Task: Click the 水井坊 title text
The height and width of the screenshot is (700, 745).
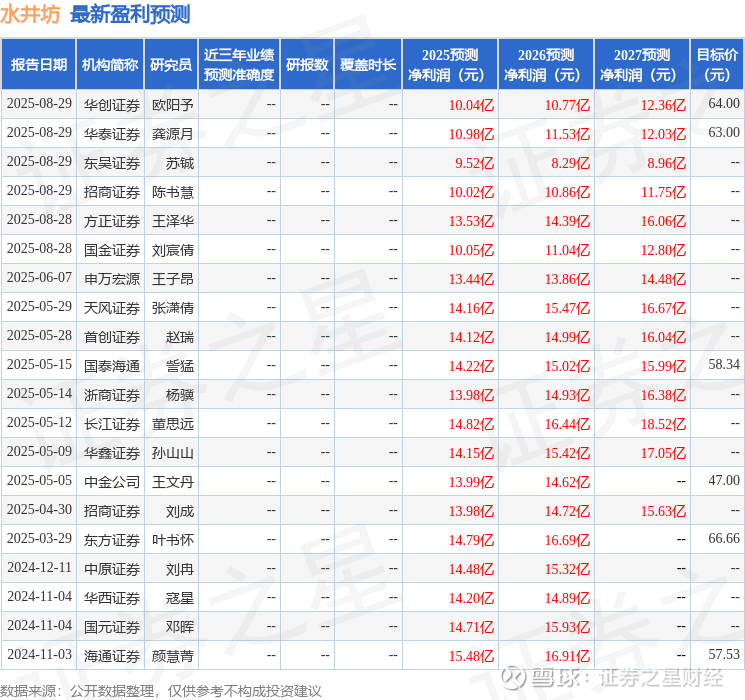Action: point(30,14)
